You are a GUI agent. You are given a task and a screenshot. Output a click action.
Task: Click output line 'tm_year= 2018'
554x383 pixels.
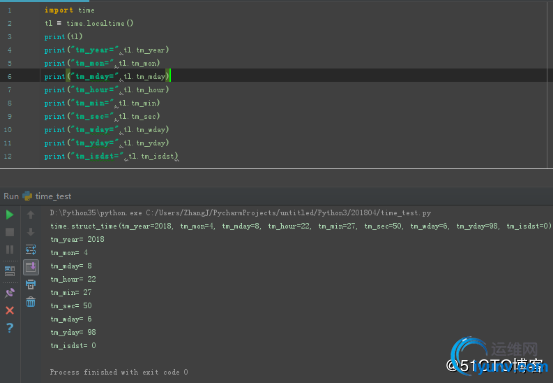click(x=77, y=239)
